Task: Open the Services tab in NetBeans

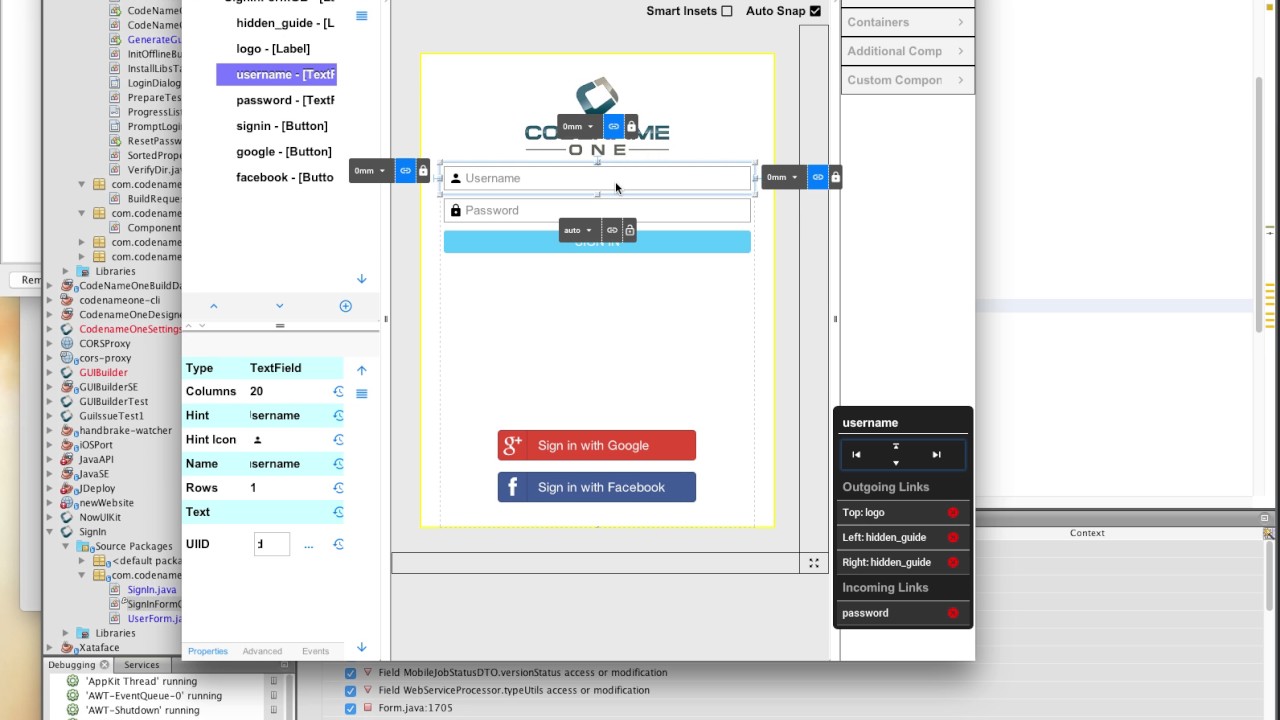Action: point(141,665)
